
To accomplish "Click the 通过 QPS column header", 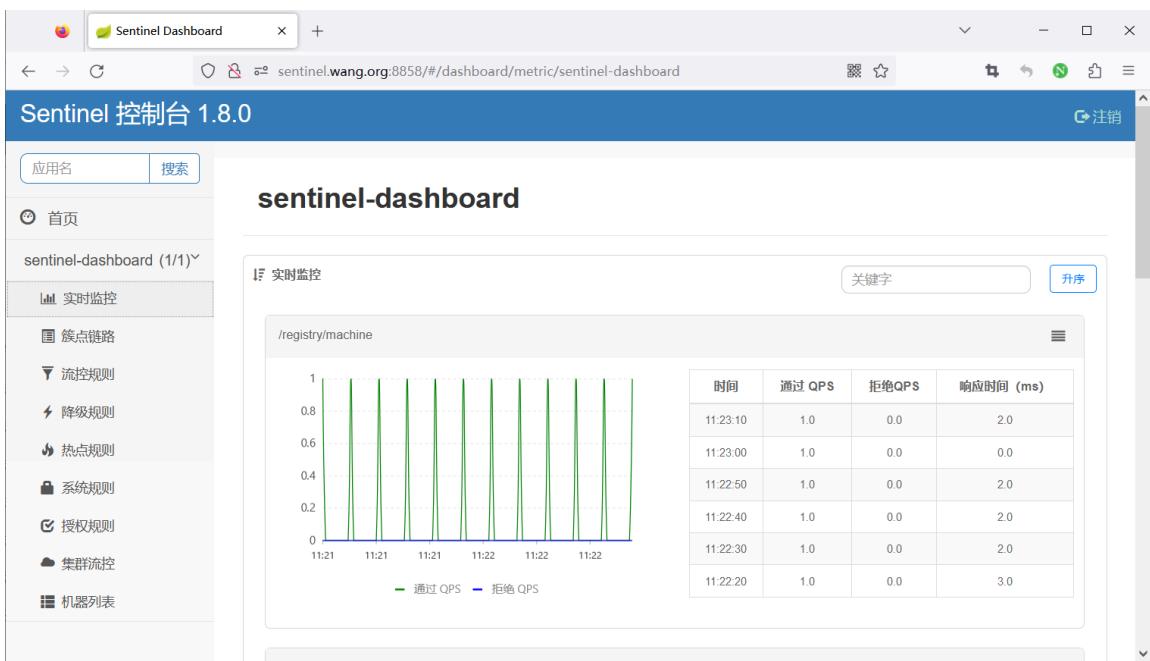I will pyautogui.click(x=807, y=387).
